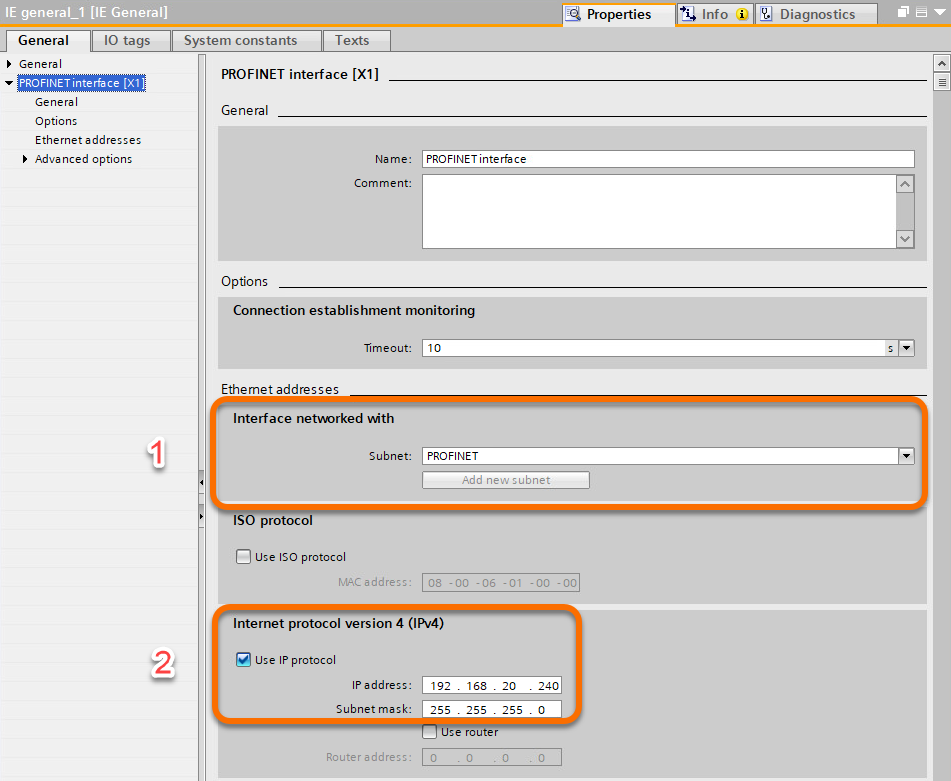951x781 pixels.
Task: Click the yellow info indicator icon
Action: pyautogui.click(x=742, y=14)
